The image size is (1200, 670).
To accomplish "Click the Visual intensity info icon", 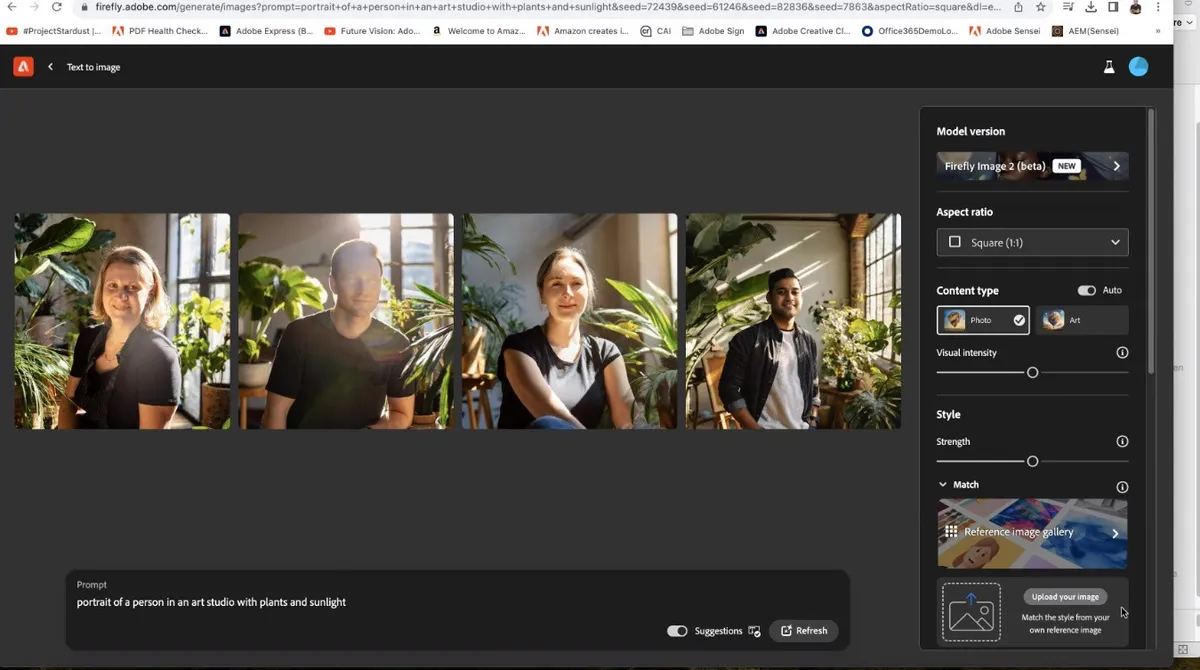I will (1122, 353).
